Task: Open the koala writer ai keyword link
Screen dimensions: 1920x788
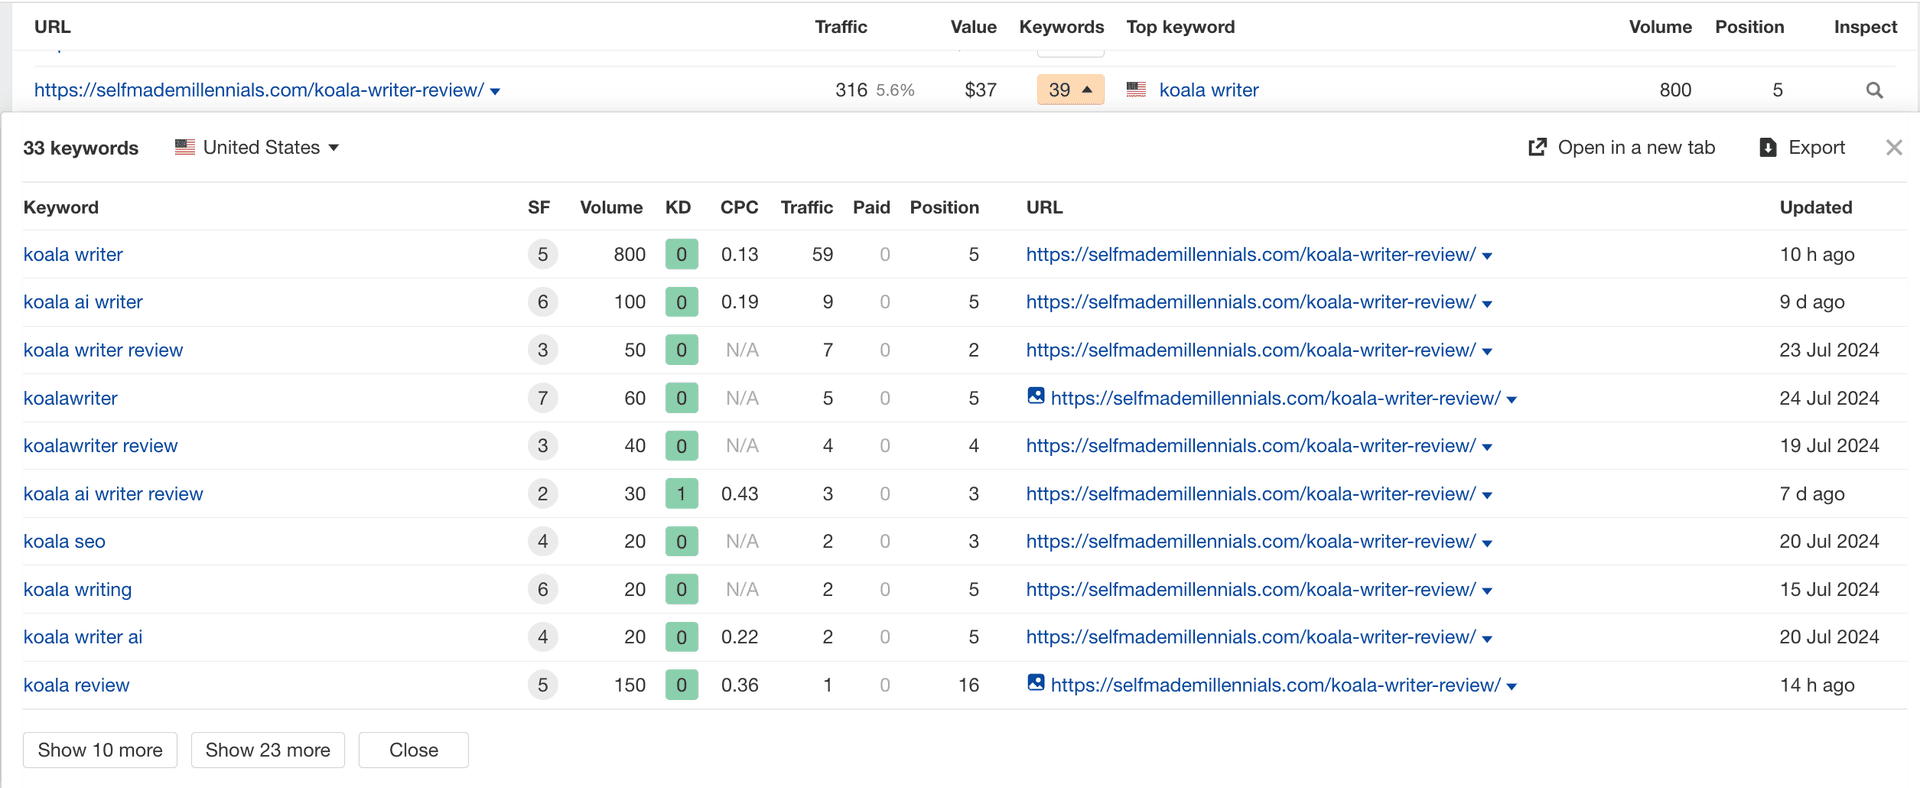Action: tap(83, 637)
